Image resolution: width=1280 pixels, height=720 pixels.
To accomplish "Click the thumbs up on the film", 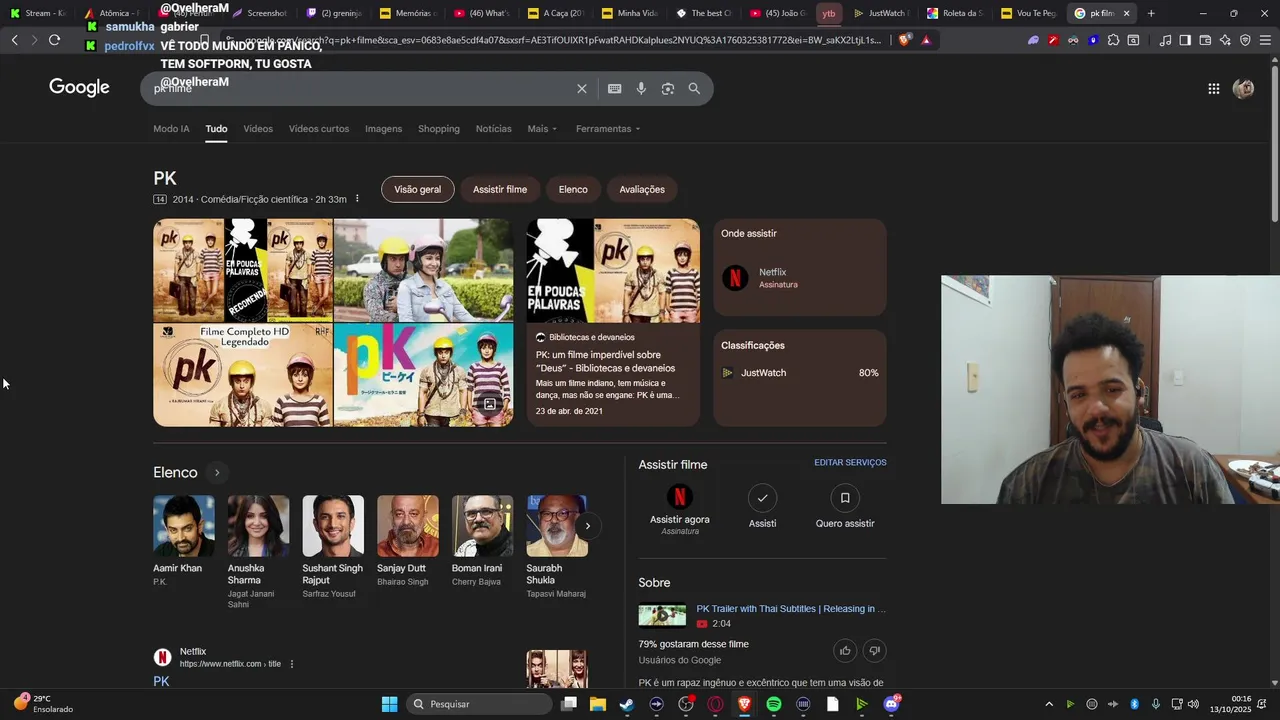I will click(x=845, y=651).
